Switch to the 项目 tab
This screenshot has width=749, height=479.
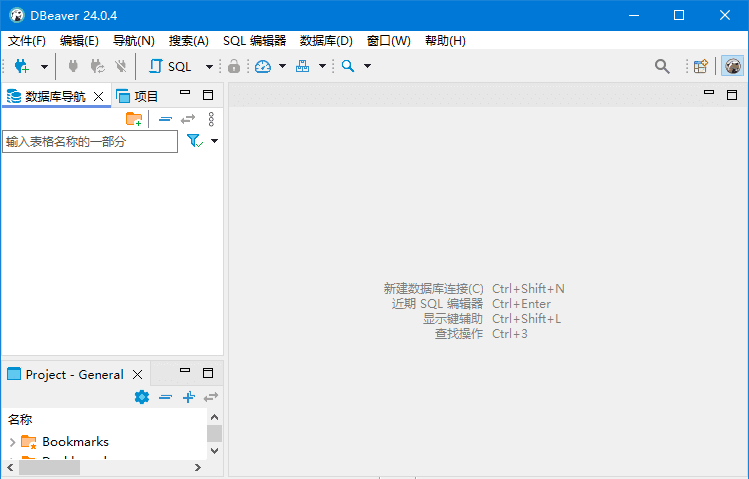pos(137,96)
